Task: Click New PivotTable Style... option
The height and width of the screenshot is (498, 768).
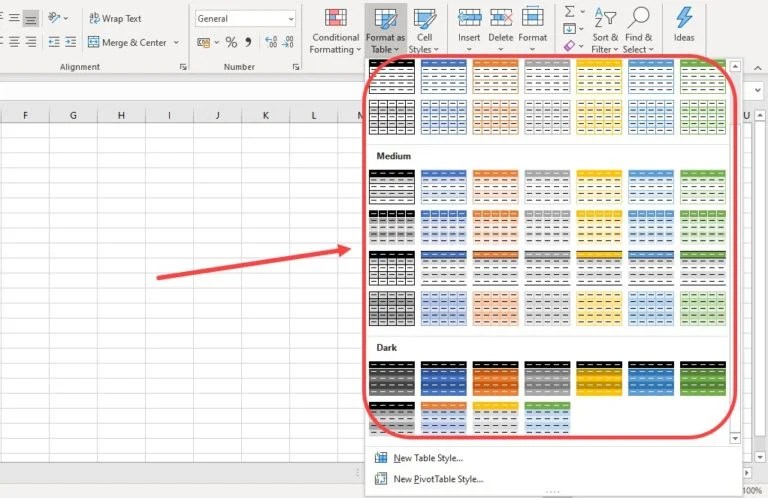Action: tap(438, 479)
